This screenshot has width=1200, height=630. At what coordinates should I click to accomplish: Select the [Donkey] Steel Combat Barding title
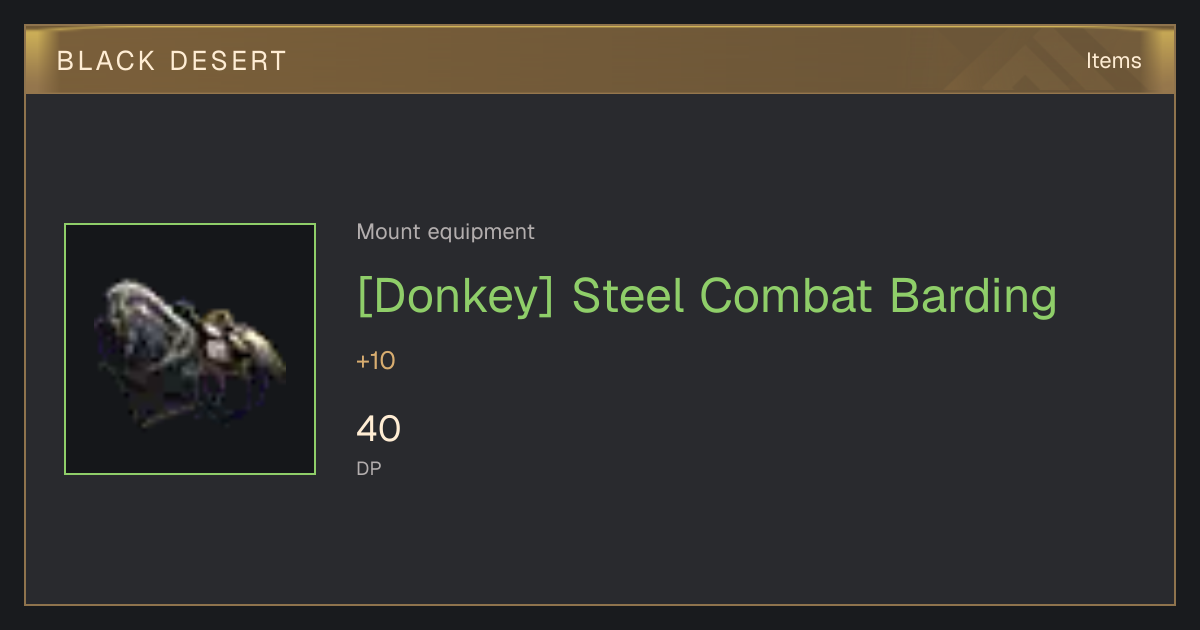point(707,296)
